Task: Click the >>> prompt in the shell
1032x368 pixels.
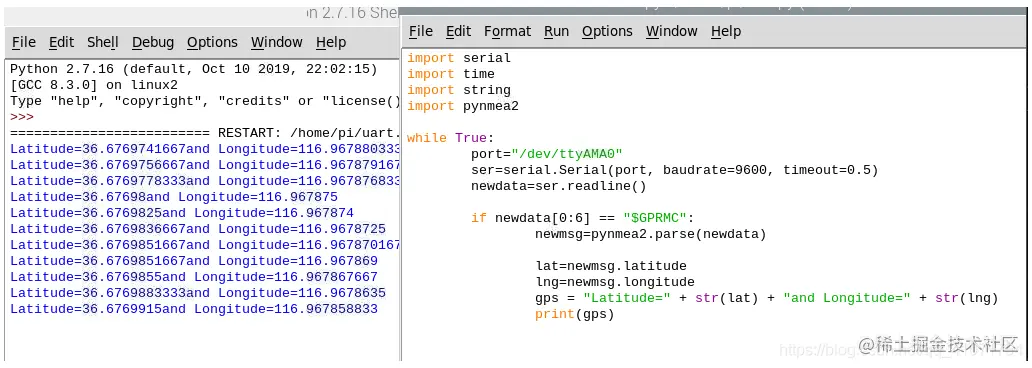Action: click(x=22, y=117)
